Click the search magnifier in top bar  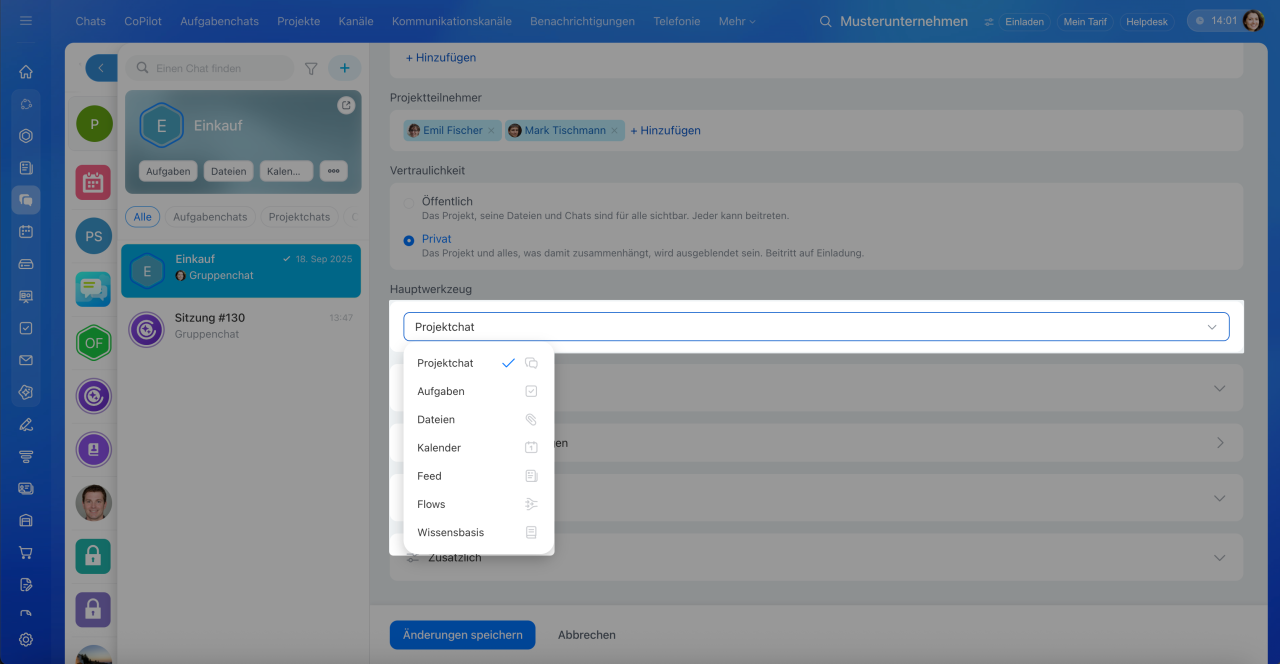pos(825,21)
